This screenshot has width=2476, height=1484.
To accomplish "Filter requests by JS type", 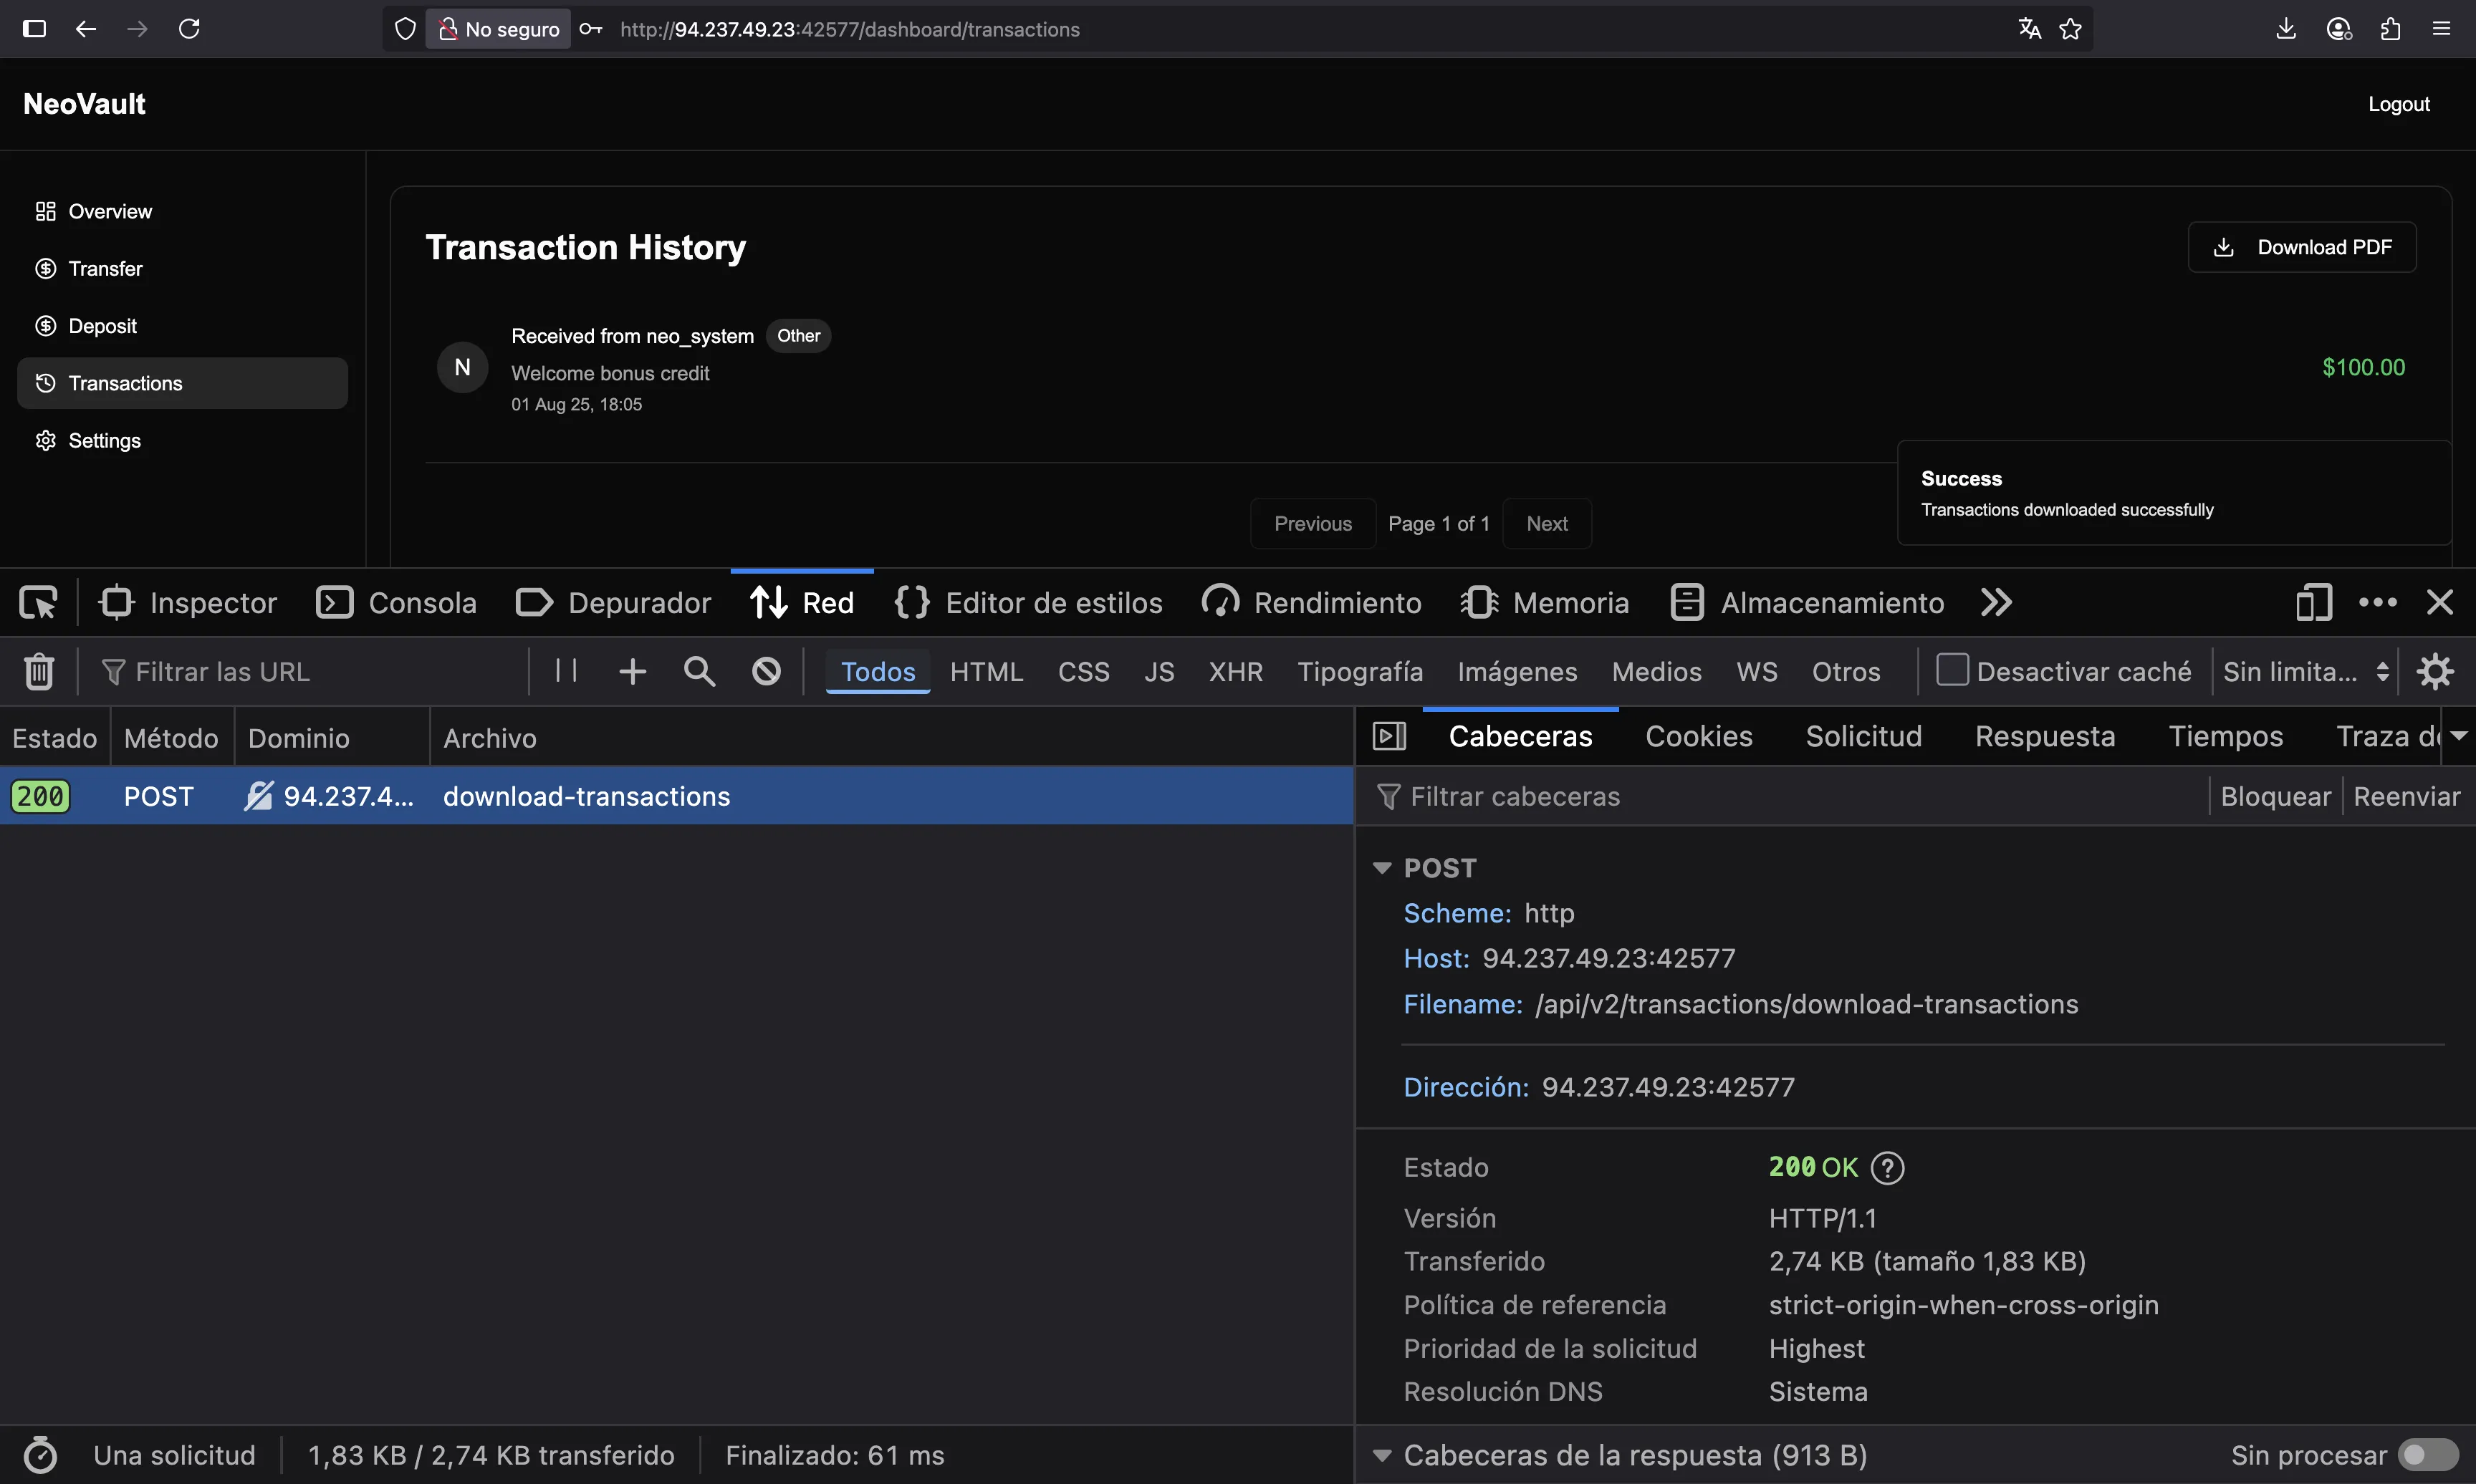I will click(x=1159, y=671).
